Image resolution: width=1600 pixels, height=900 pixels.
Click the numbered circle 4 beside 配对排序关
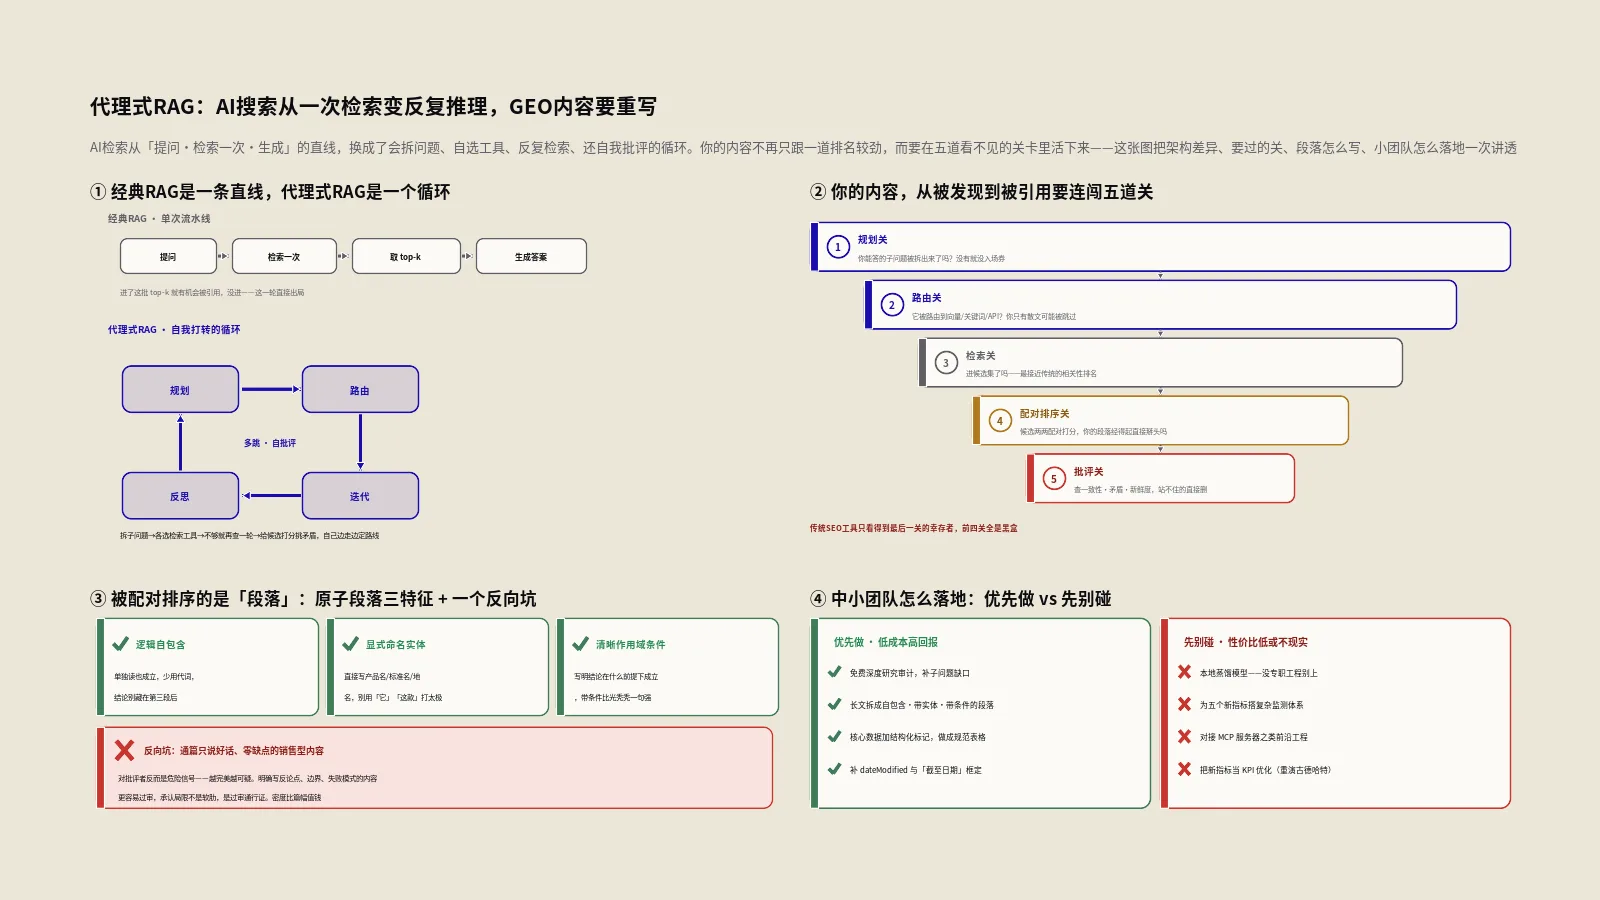[1000, 421]
